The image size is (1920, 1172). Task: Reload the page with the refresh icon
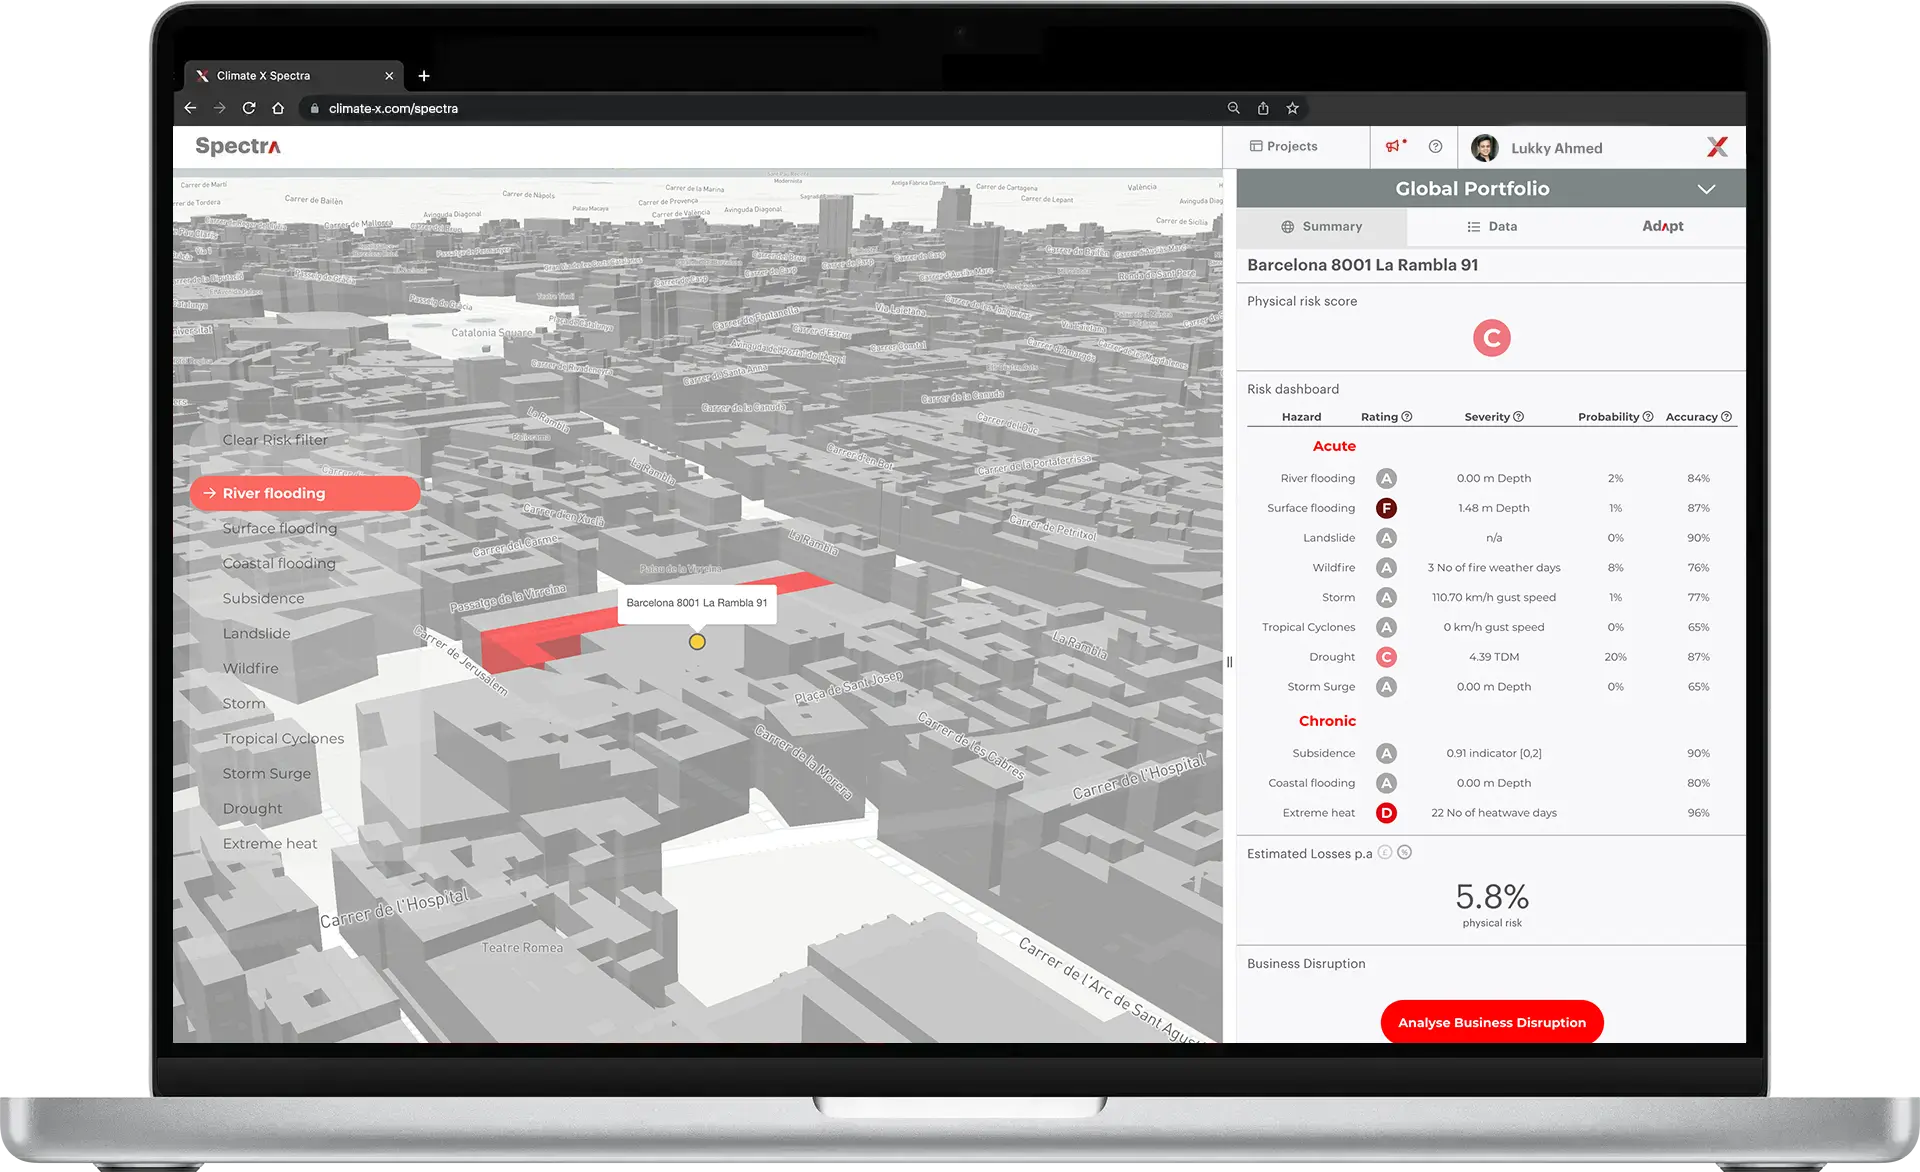[x=249, y=108]
